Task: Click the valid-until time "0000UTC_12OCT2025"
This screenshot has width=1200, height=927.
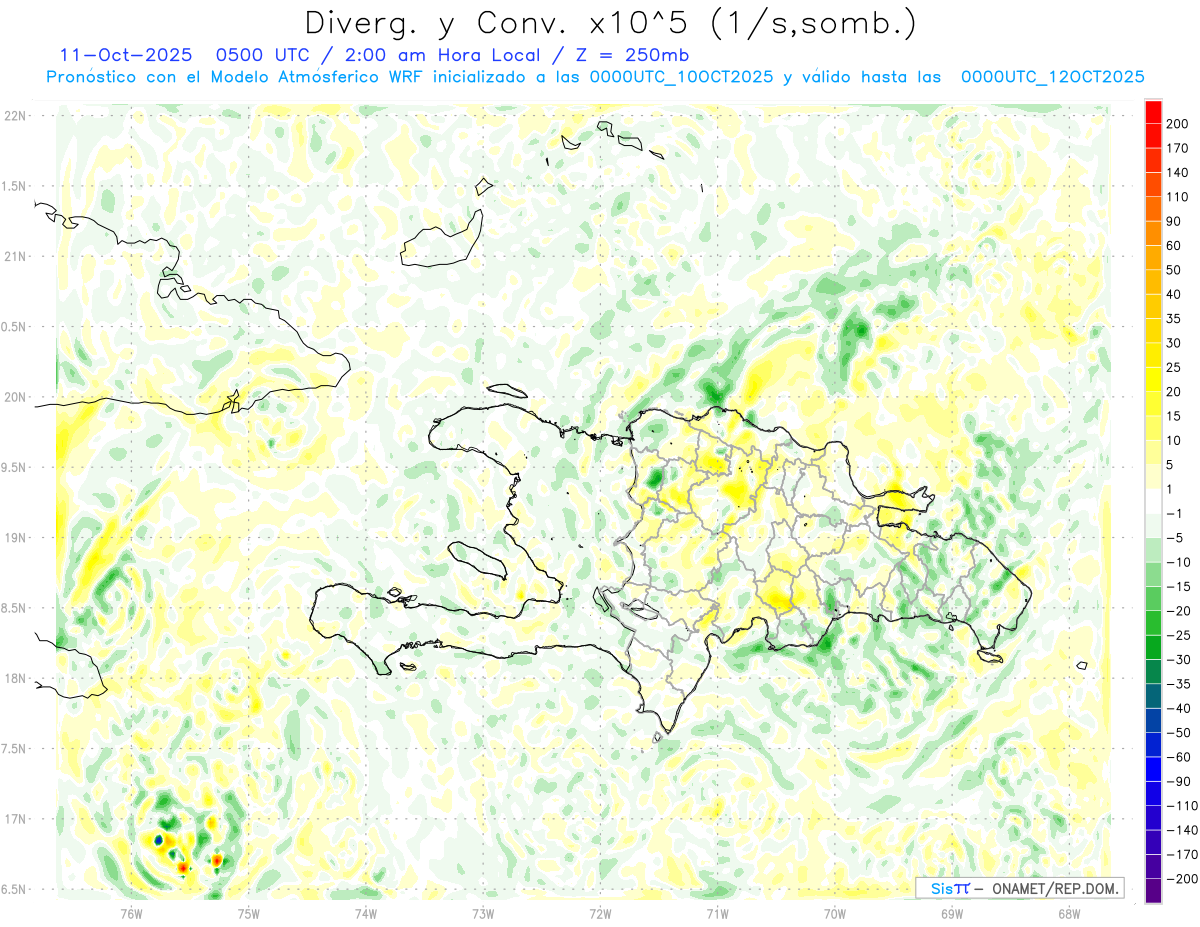Action: click(x=1052, y=77)
